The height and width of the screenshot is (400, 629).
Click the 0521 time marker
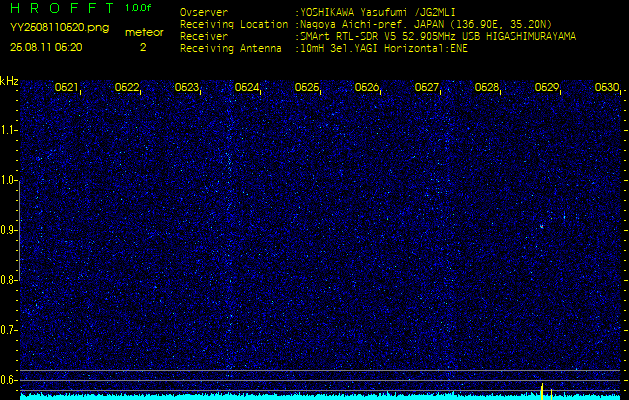pos(67,87)
